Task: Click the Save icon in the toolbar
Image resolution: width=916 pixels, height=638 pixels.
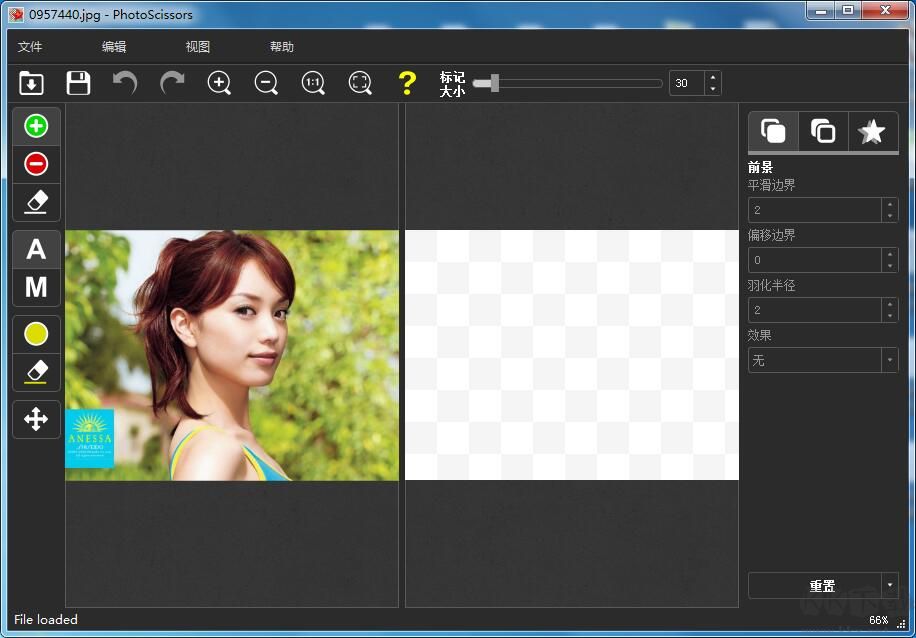Action: tap(77, 83)
